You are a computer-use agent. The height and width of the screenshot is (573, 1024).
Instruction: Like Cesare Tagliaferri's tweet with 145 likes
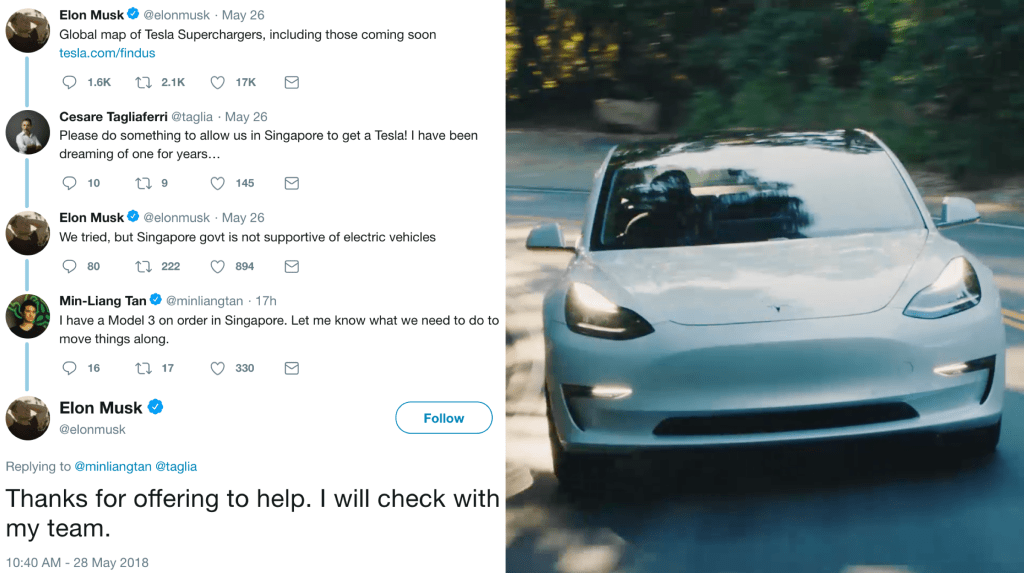click(217, 184)
